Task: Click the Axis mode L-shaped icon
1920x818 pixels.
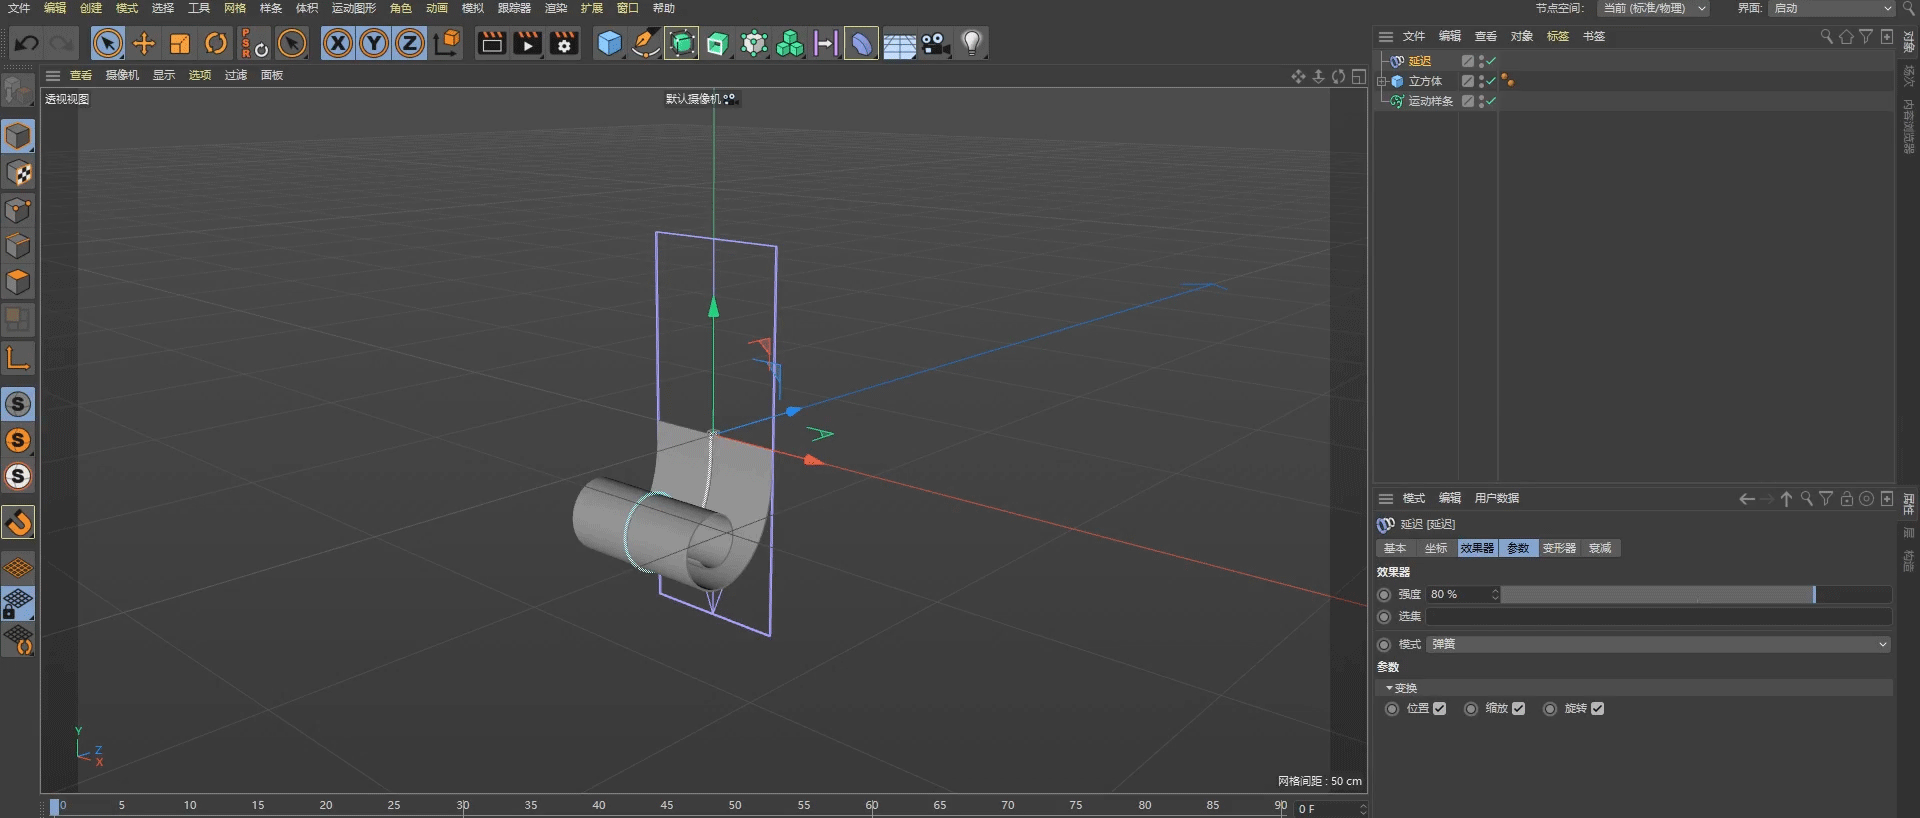Action: point(18,358)
